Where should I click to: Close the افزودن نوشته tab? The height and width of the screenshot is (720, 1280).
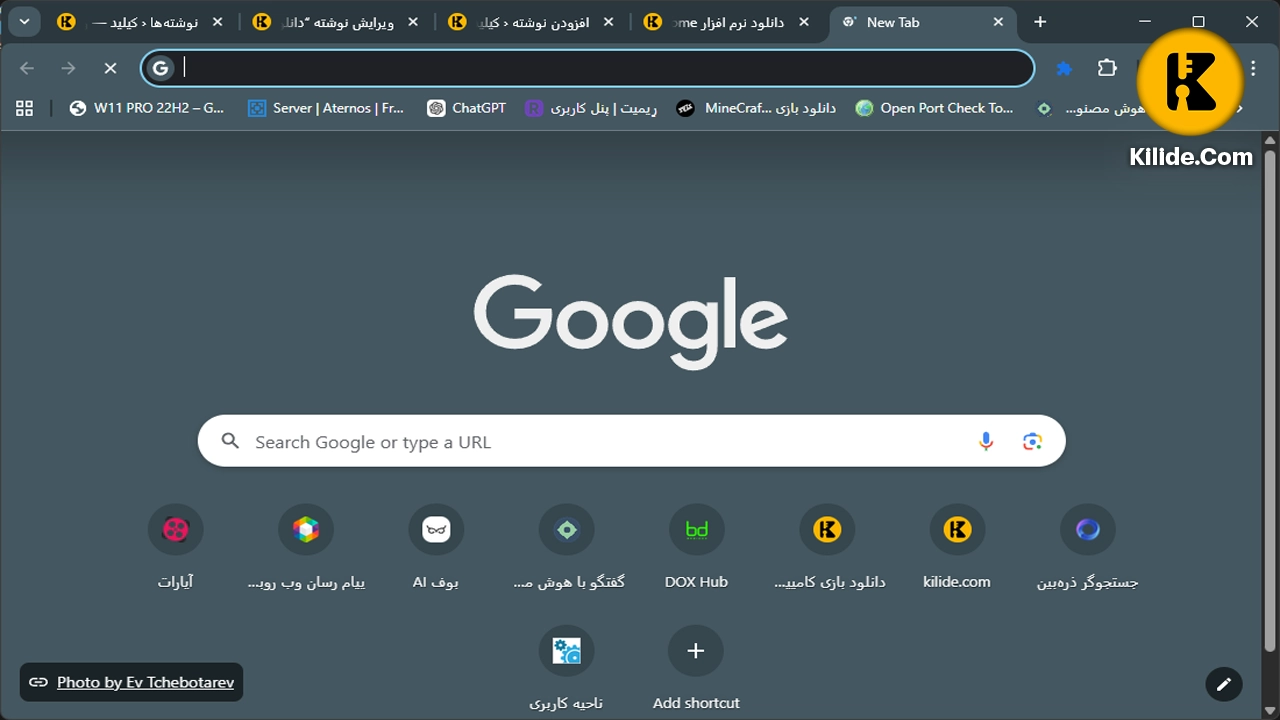pos(608,22)
